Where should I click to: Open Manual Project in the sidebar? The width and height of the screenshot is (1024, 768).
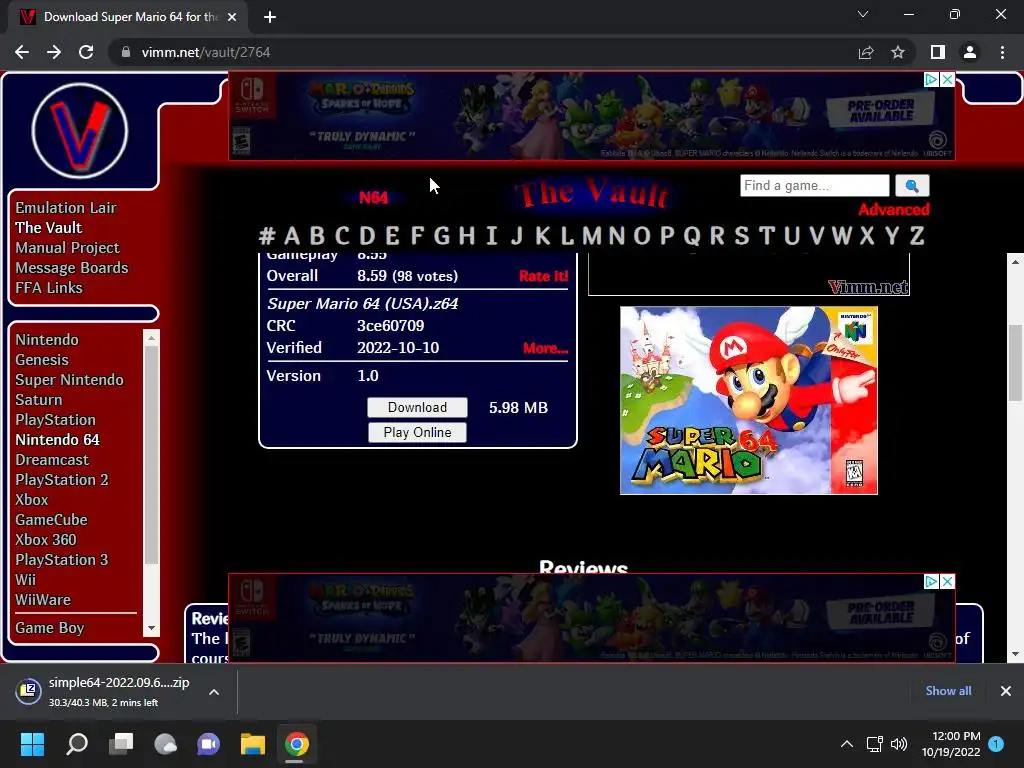(x=67, y=248)
